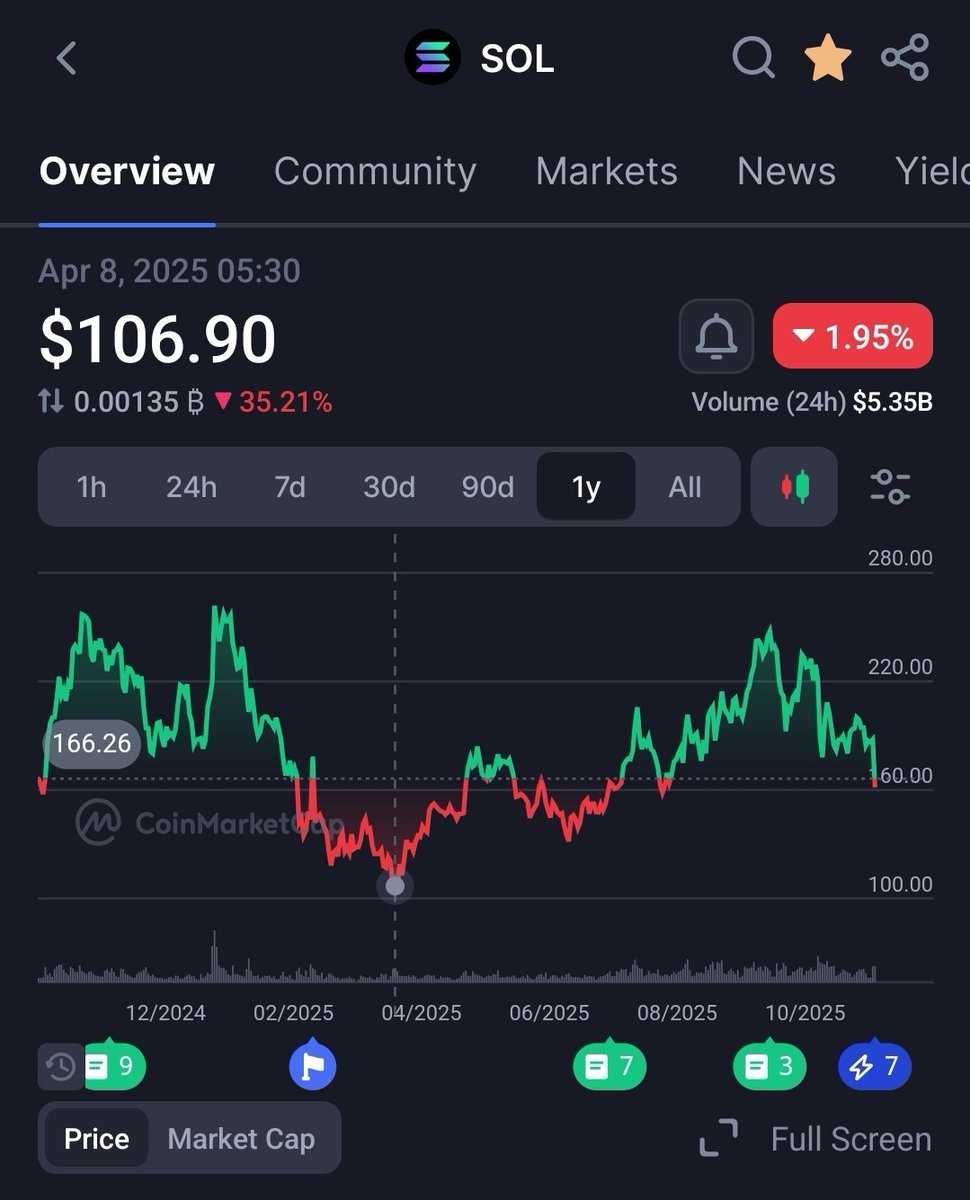
Task: Go back with the left chevron arrow
Action: tap(66, 58)
